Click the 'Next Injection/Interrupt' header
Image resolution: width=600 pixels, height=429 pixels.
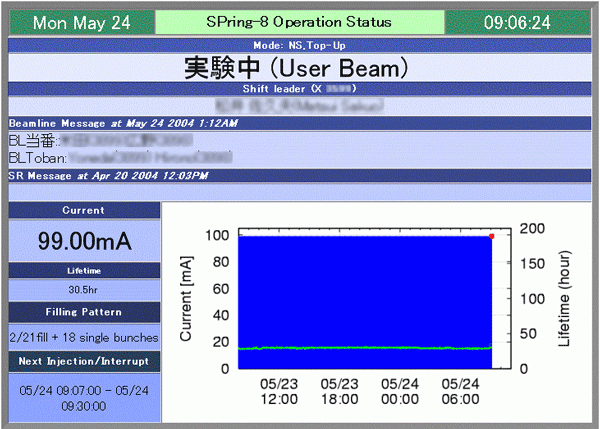[x=84, y=361]
